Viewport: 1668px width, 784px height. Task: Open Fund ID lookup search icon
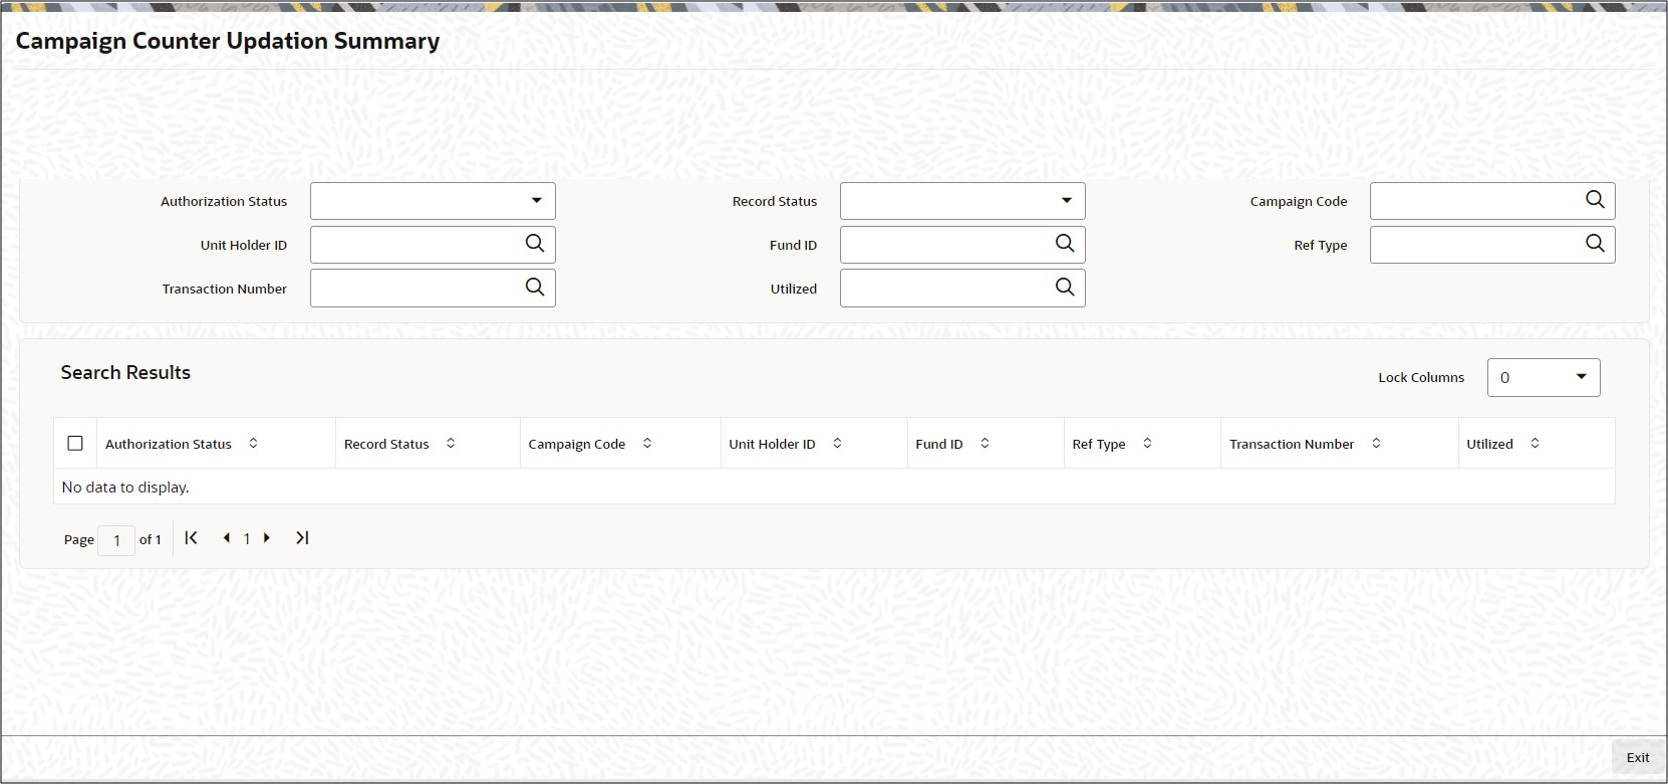coord(1065,244)
